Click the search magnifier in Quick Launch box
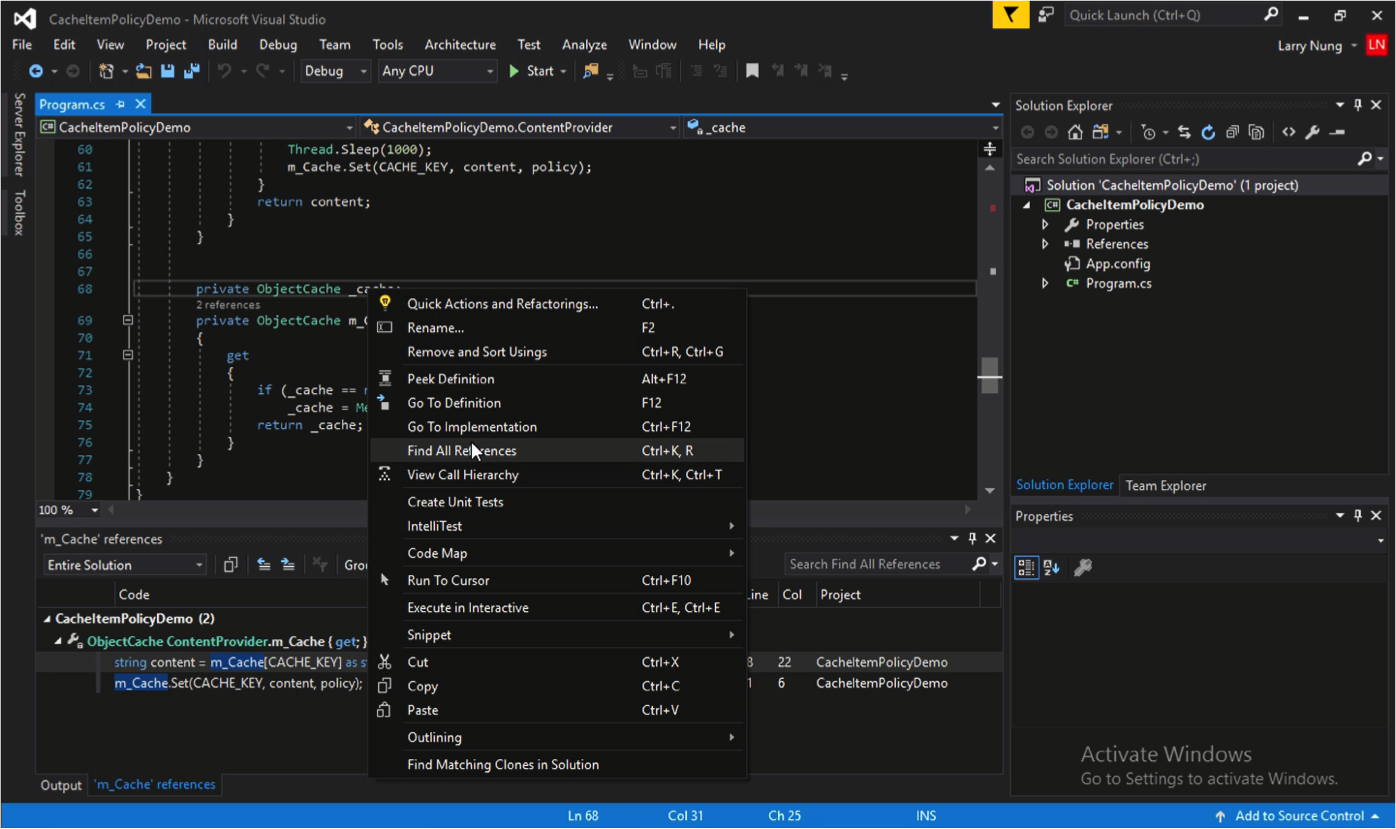This screenshot has height=829, width=1396. pos(1271,14)
